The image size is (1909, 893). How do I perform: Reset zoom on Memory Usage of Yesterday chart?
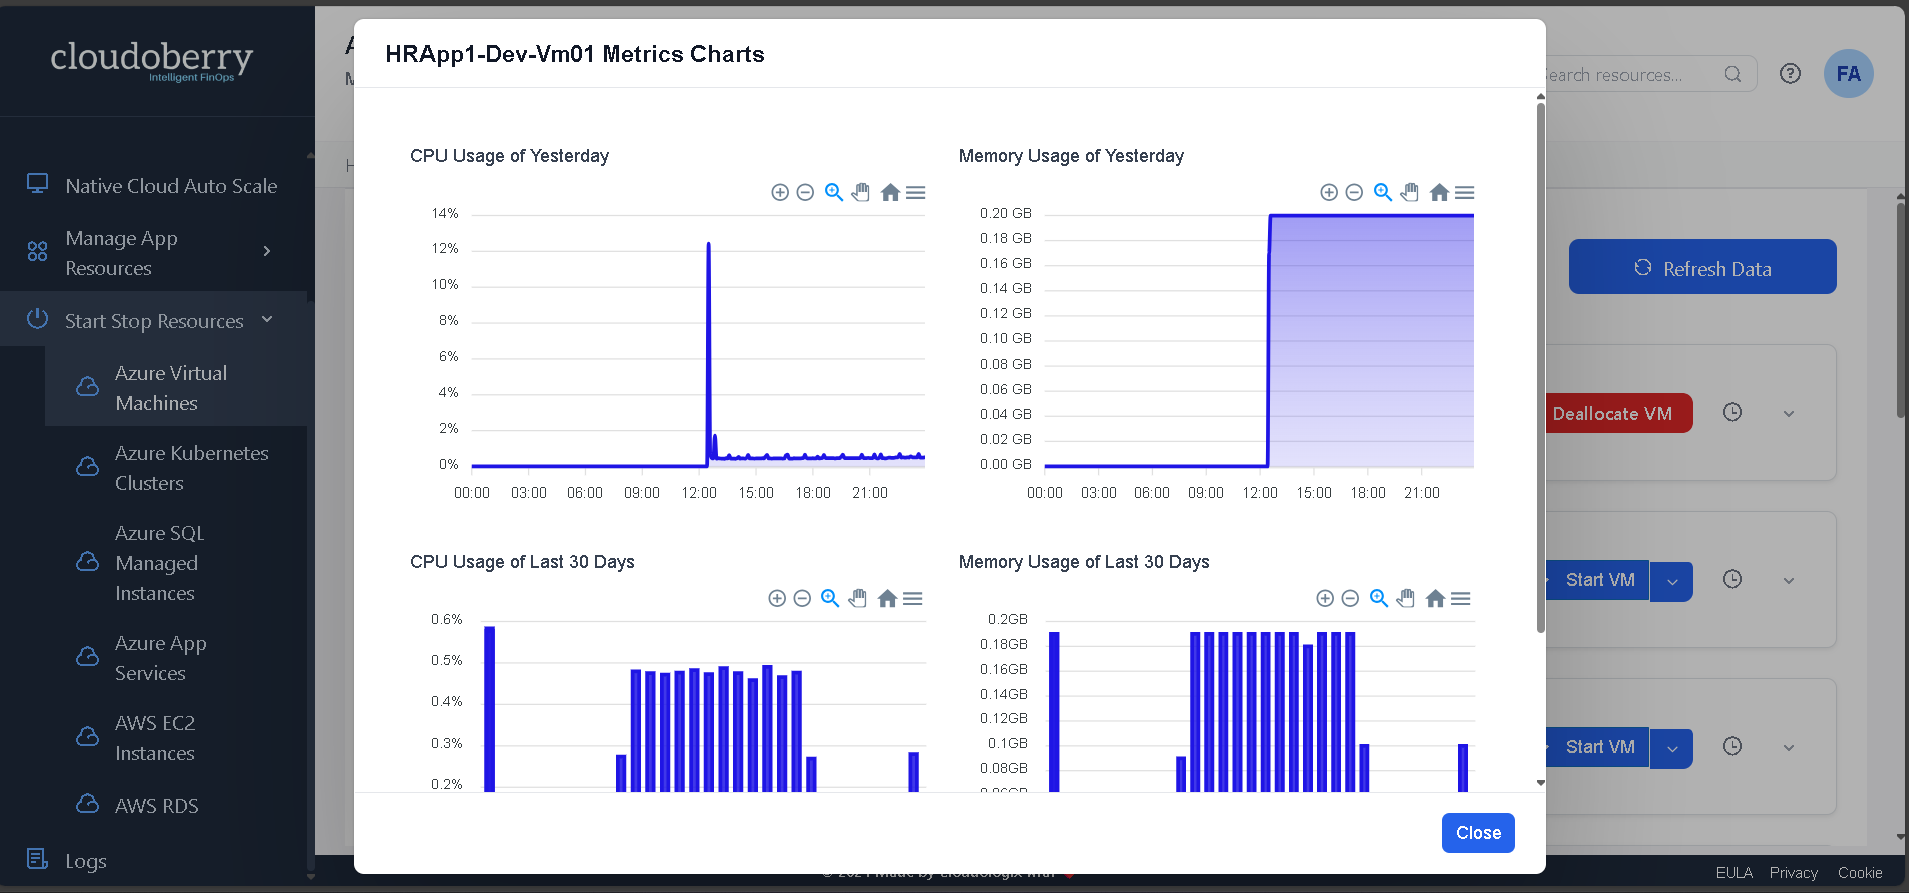[x=1439, y=192]
